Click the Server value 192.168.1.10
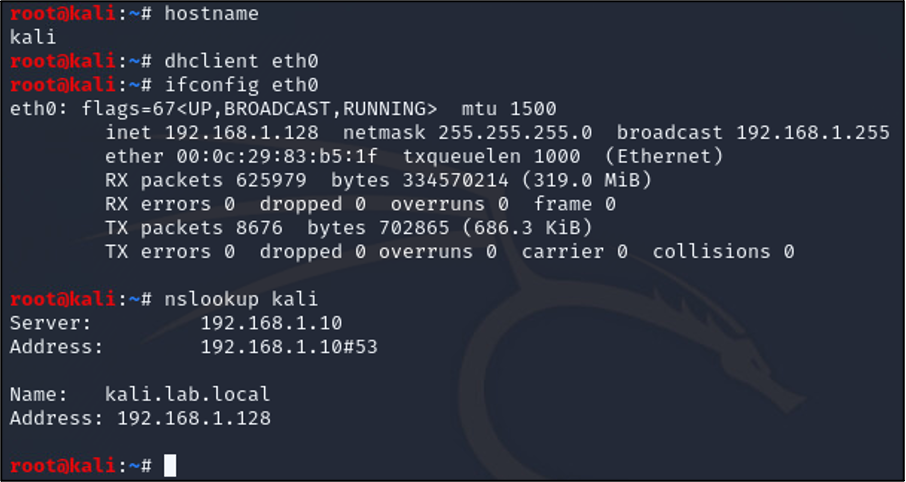This screenshot has height=482, width=906. pos(271,323)
